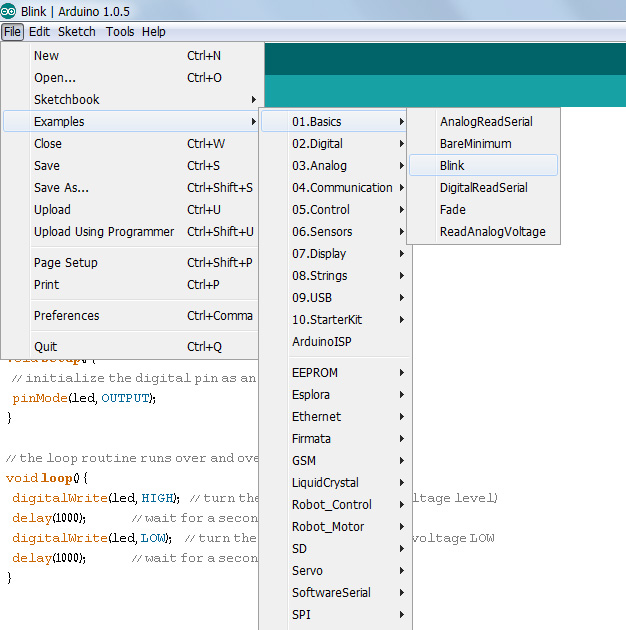Select Save in the File menu
This screenshot has width=626, height=630.
131,166
